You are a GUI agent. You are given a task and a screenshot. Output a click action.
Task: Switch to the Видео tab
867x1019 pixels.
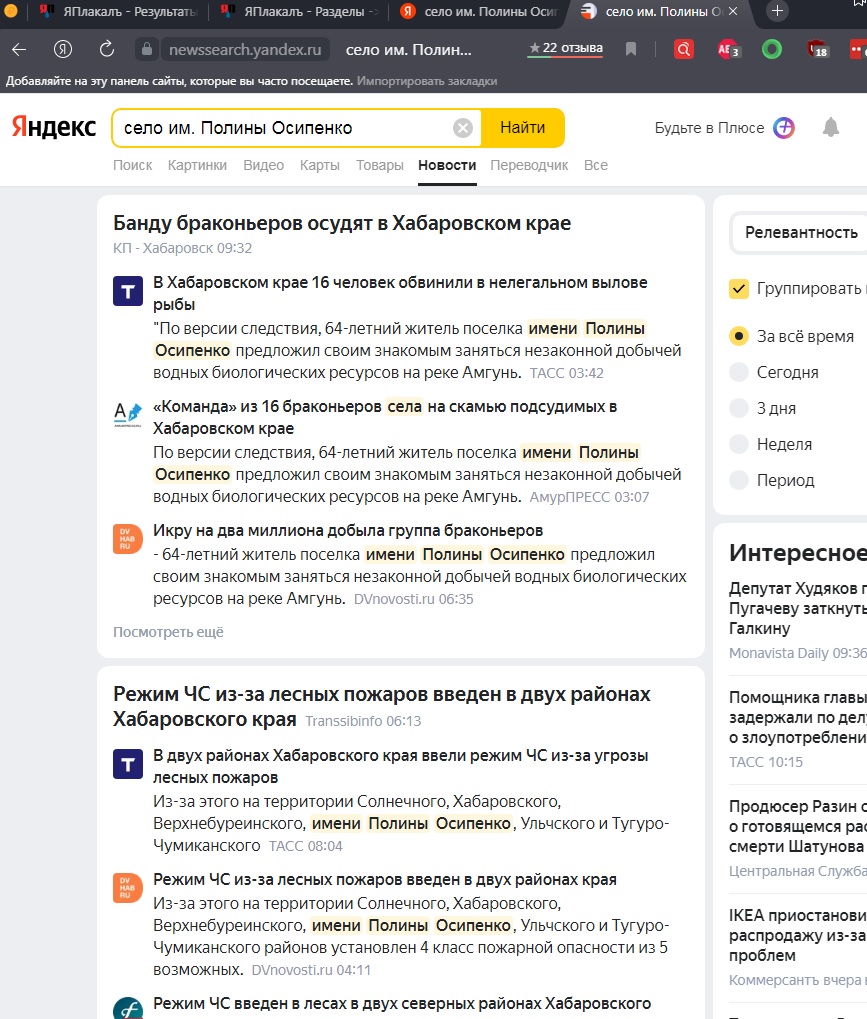click(x=263, y=165)
